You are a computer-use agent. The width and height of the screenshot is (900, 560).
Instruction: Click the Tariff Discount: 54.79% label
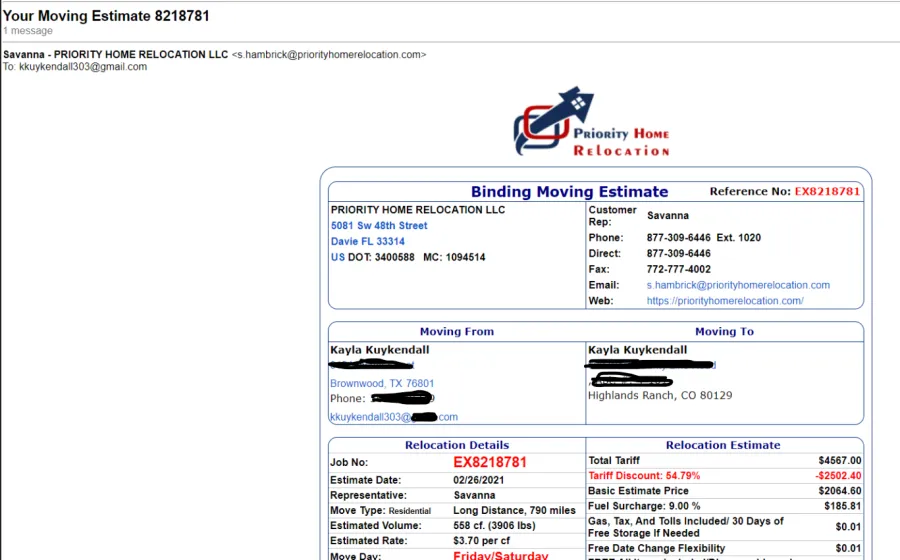point(644,476)
